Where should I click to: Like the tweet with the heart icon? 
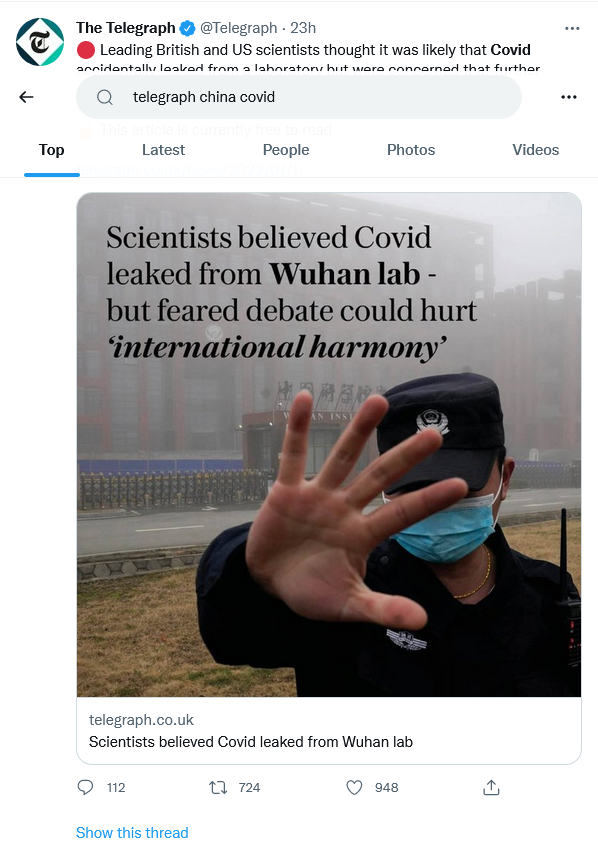[x=354, y=787]
